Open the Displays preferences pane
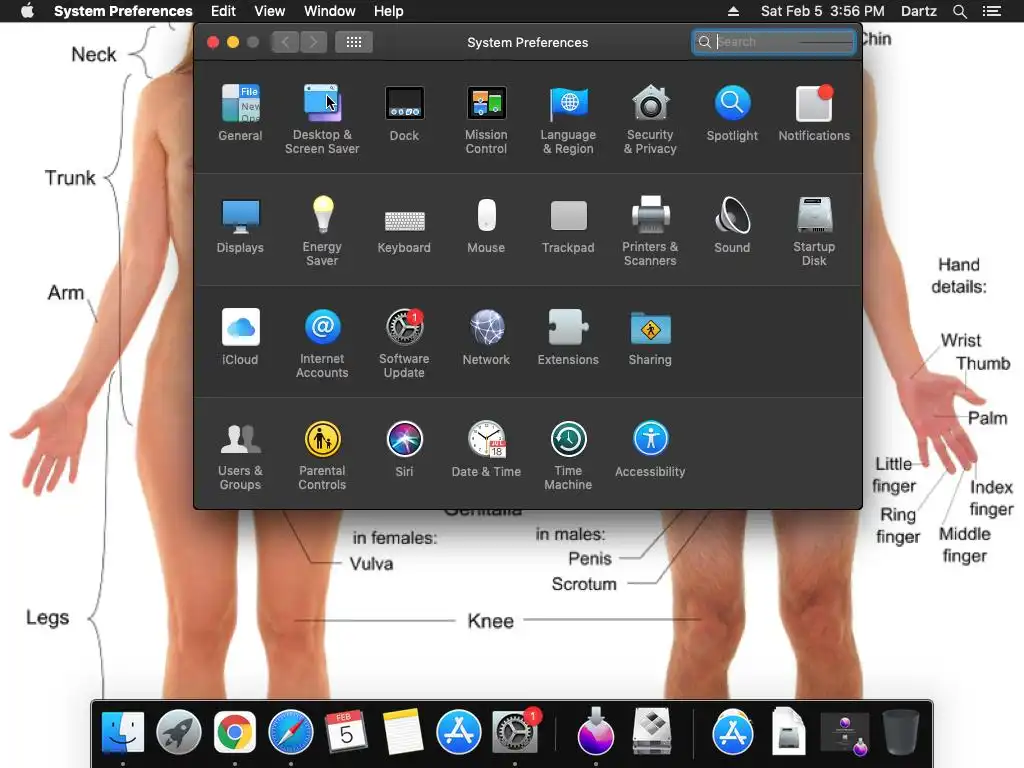This screenshot has height=768, width=1024. (240, 225)
